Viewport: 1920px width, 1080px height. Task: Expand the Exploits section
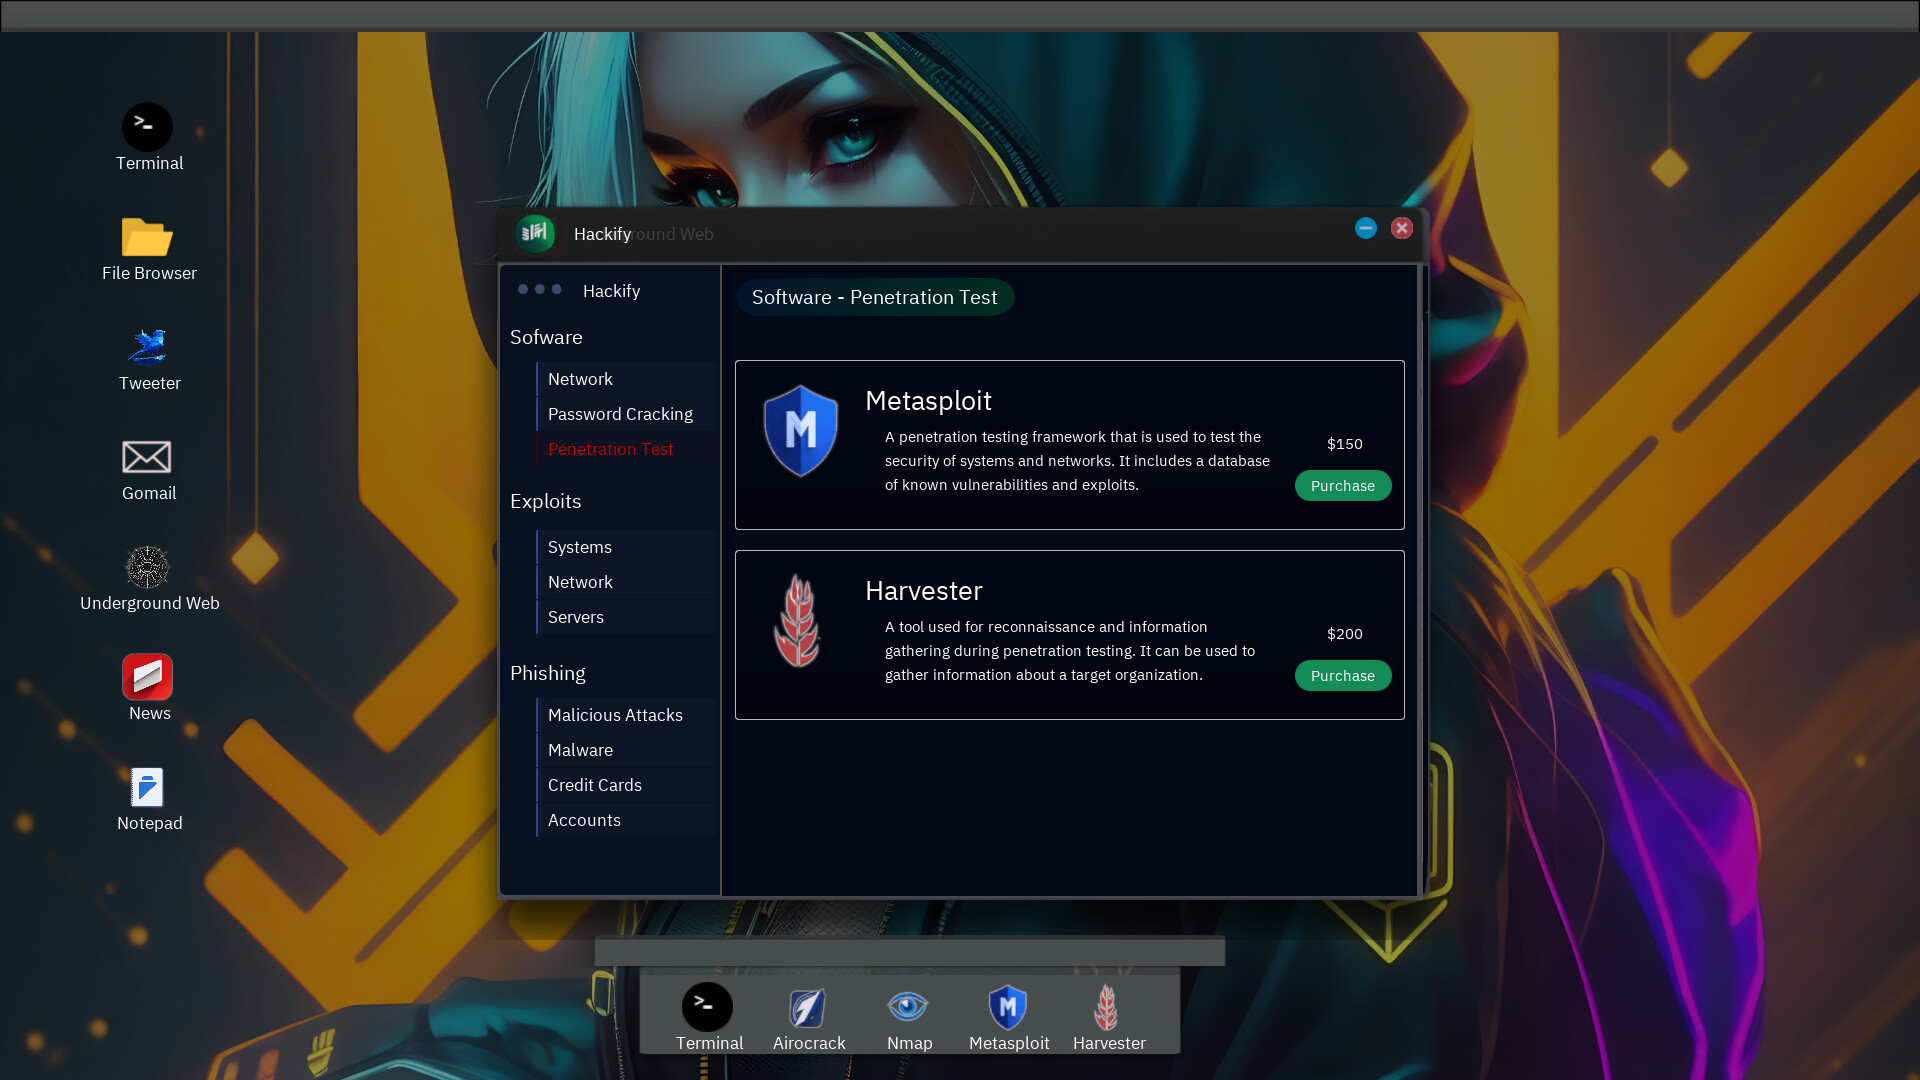545,500
